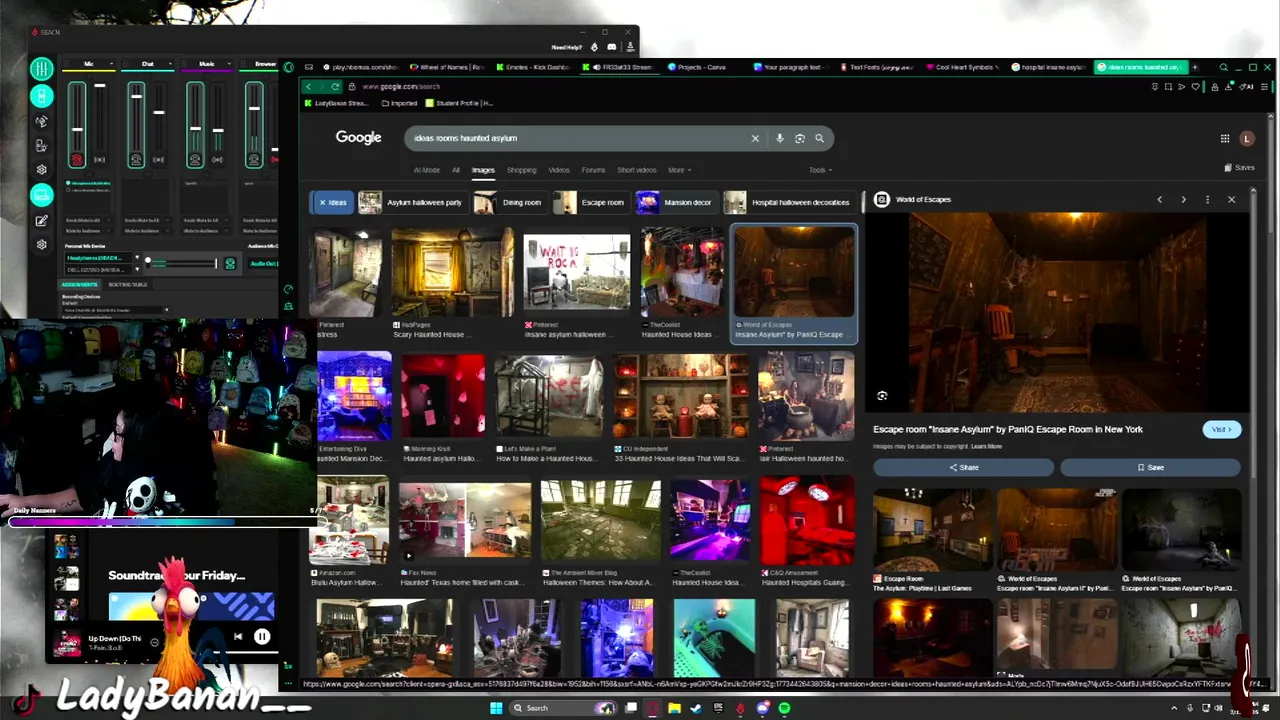1280x720 pixels.
Task: Adjust the Mic channel volume fader
Action: click(77, 129)
